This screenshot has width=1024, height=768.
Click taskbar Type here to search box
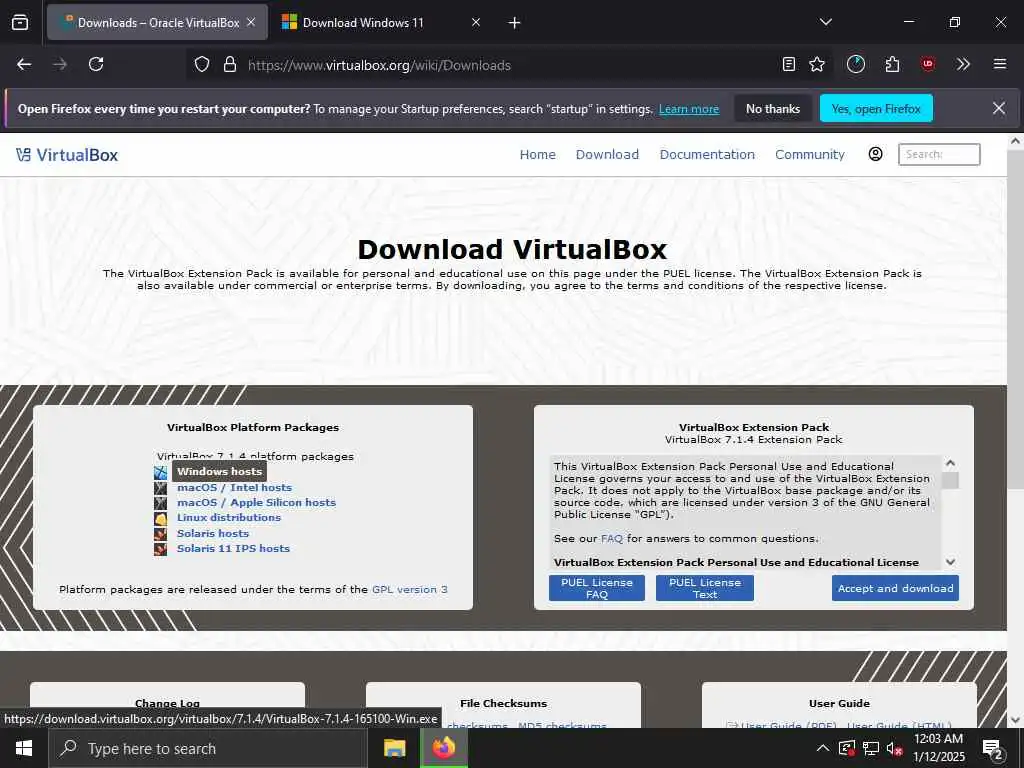208,748
